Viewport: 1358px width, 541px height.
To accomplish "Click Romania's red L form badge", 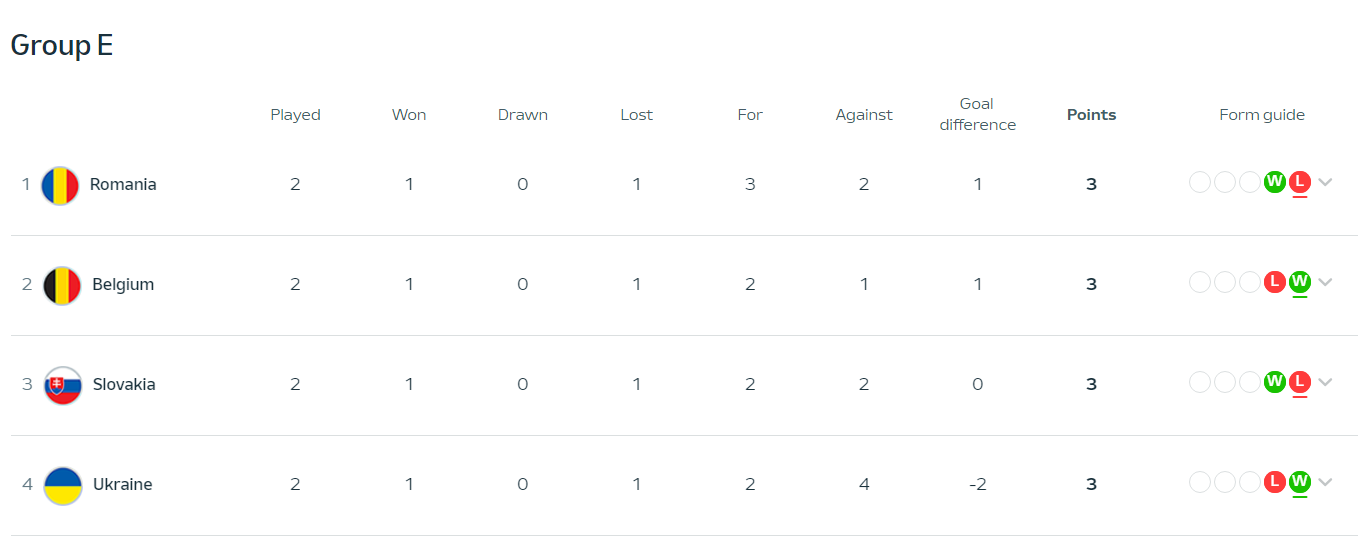I will pyautogui.click(x=1300, y=182).
